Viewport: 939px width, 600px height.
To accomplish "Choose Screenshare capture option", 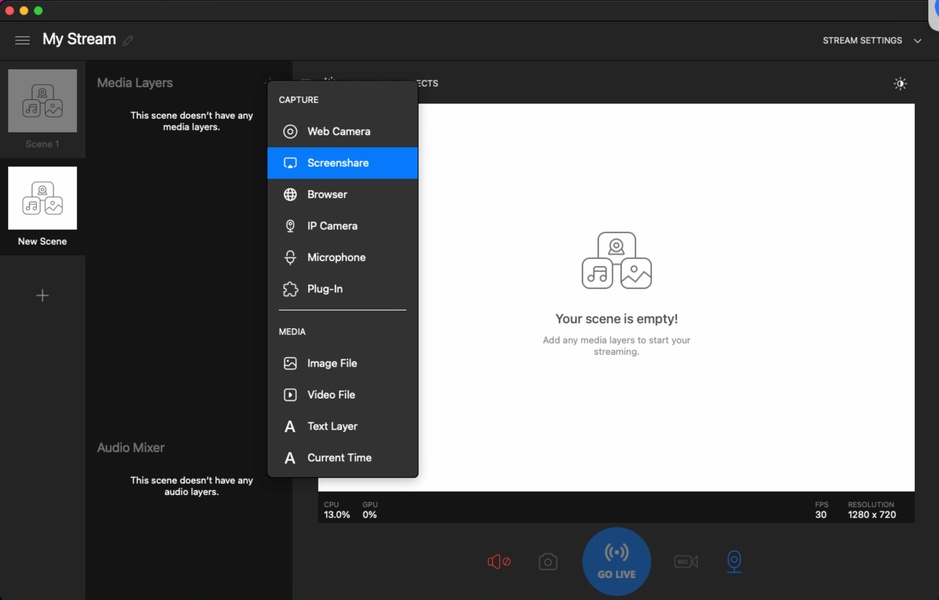I will [338, 163].
